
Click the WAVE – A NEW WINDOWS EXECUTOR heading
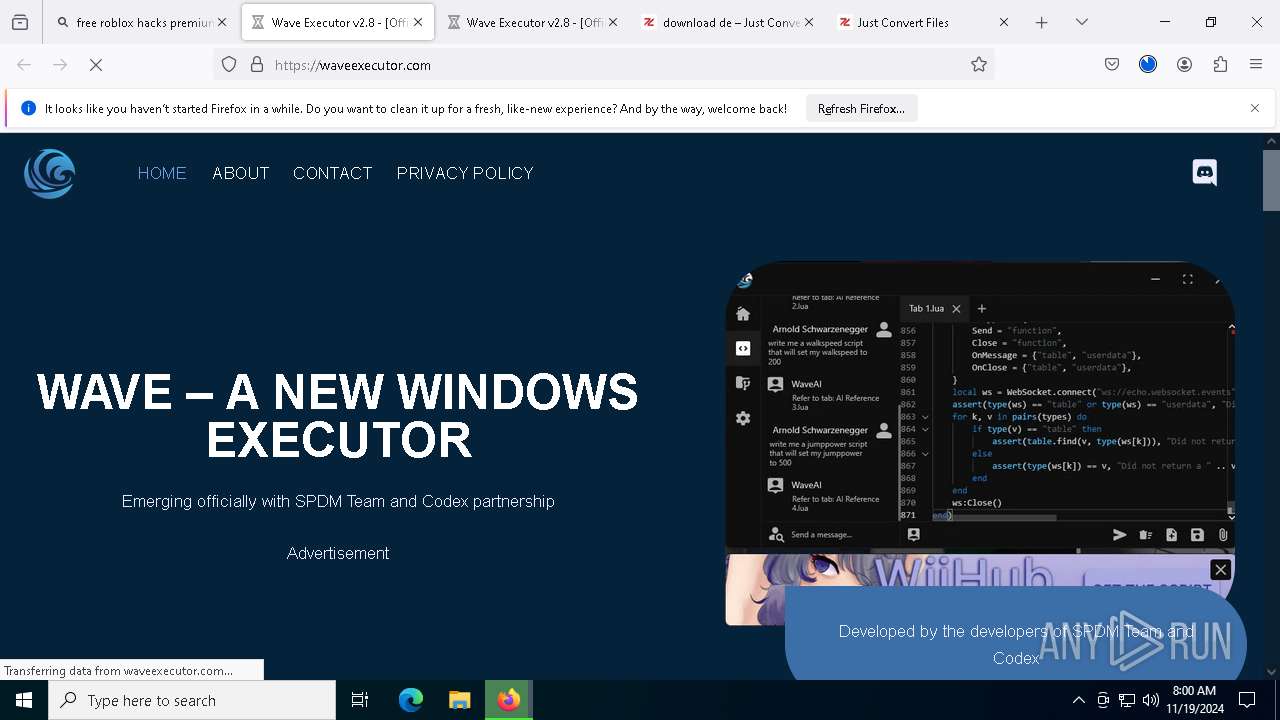[x=338, y=415]
